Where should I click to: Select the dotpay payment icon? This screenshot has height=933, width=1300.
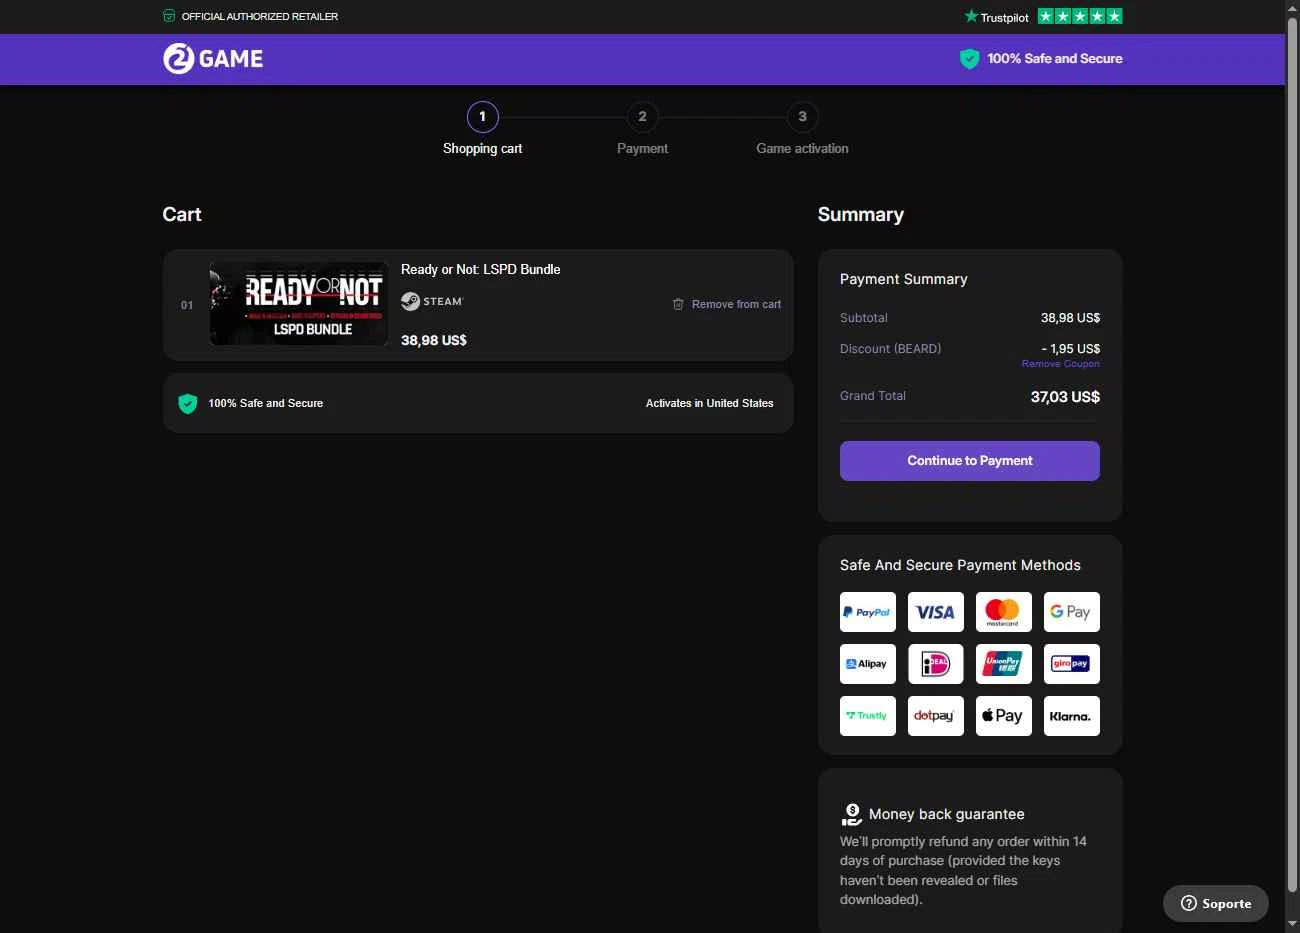click(936, 716)
